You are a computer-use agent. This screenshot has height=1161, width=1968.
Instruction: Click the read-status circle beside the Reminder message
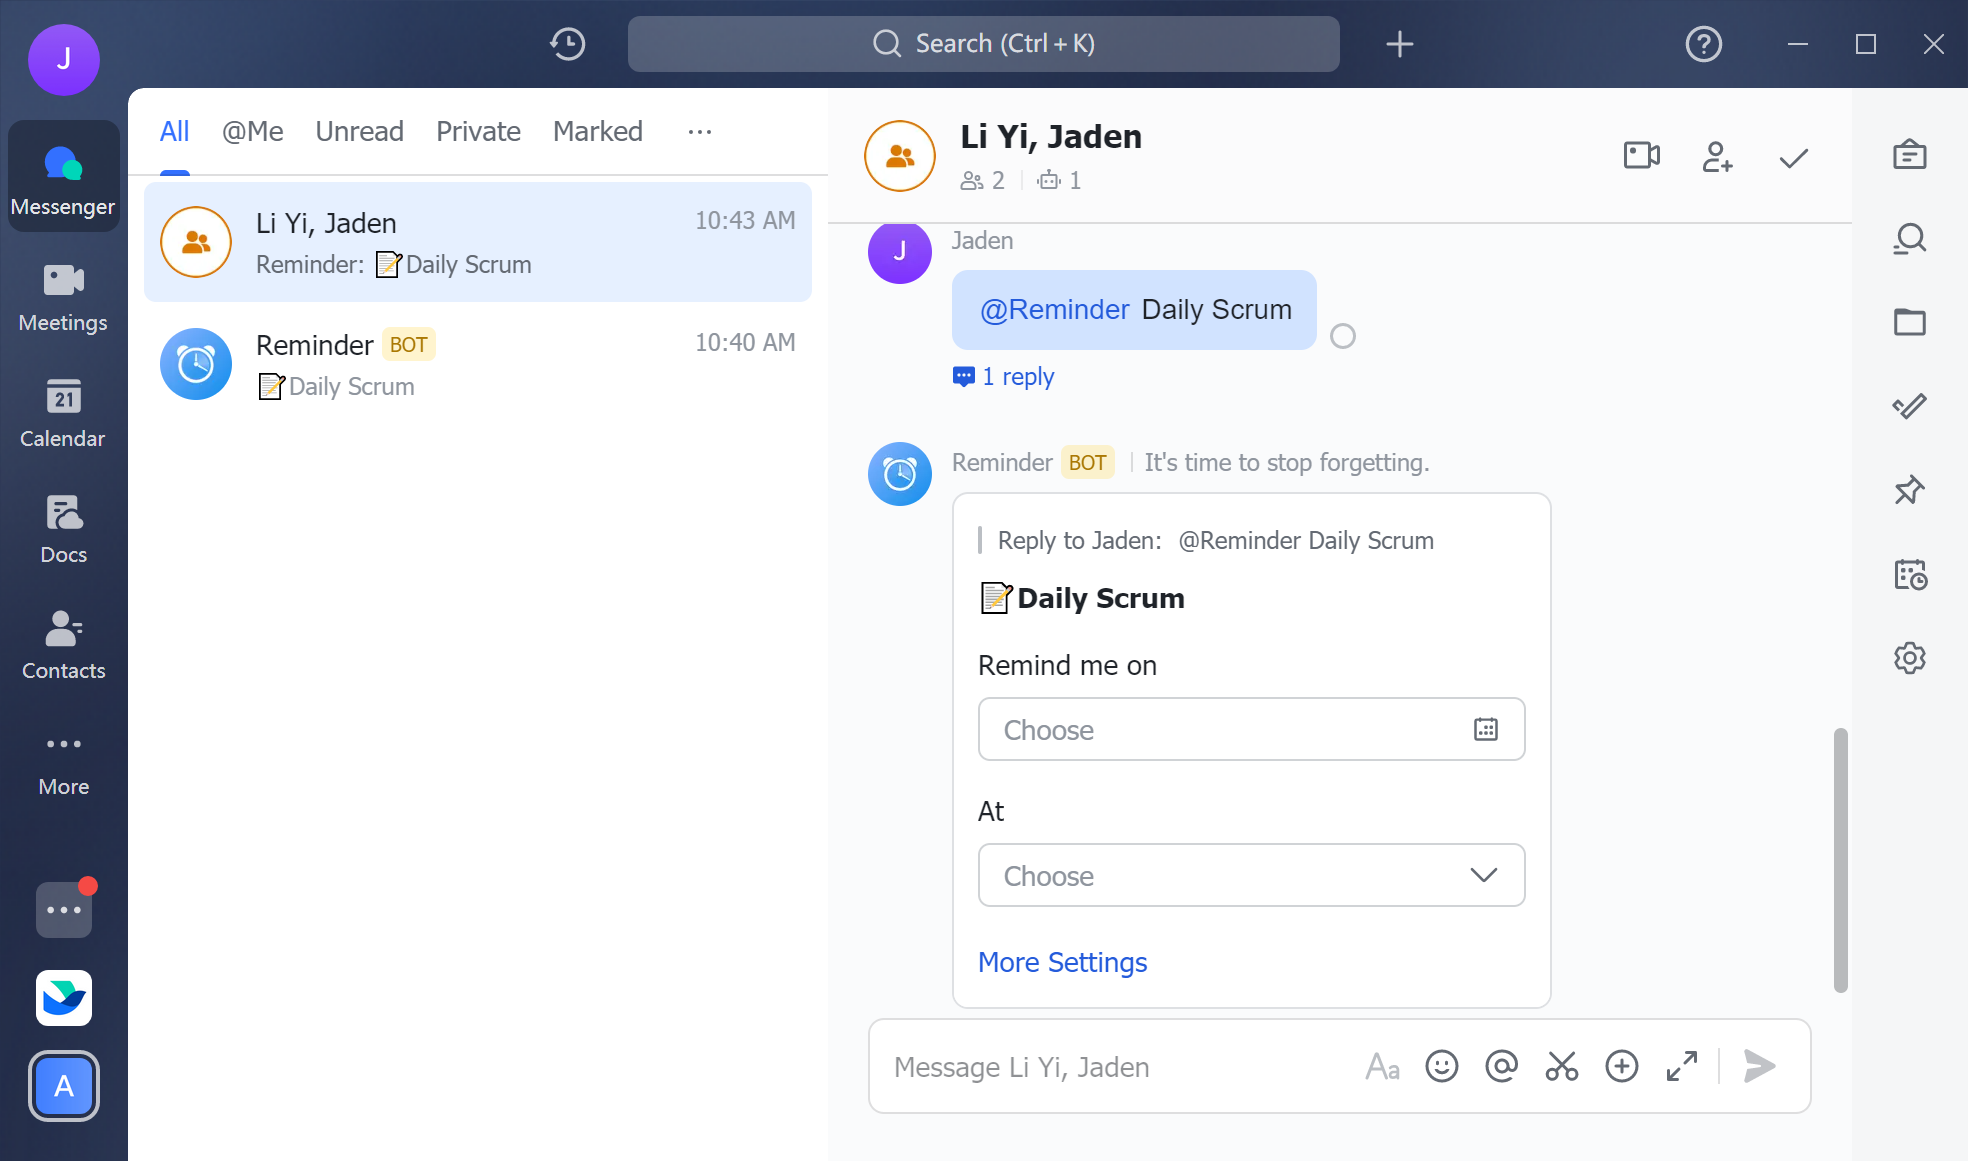coord(1344,336)
